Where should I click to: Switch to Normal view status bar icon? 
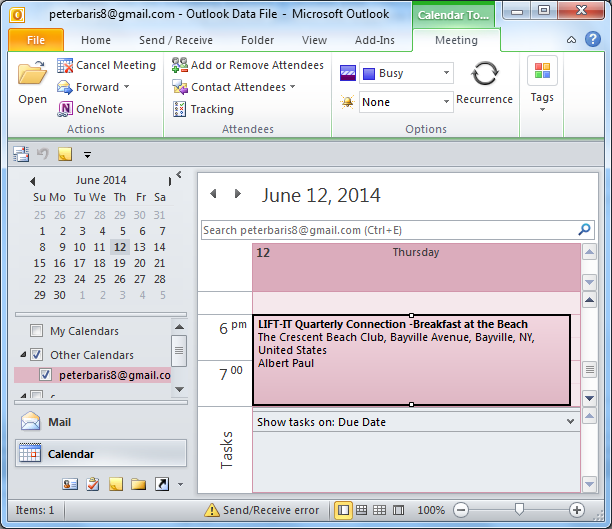tap(343, 510)
